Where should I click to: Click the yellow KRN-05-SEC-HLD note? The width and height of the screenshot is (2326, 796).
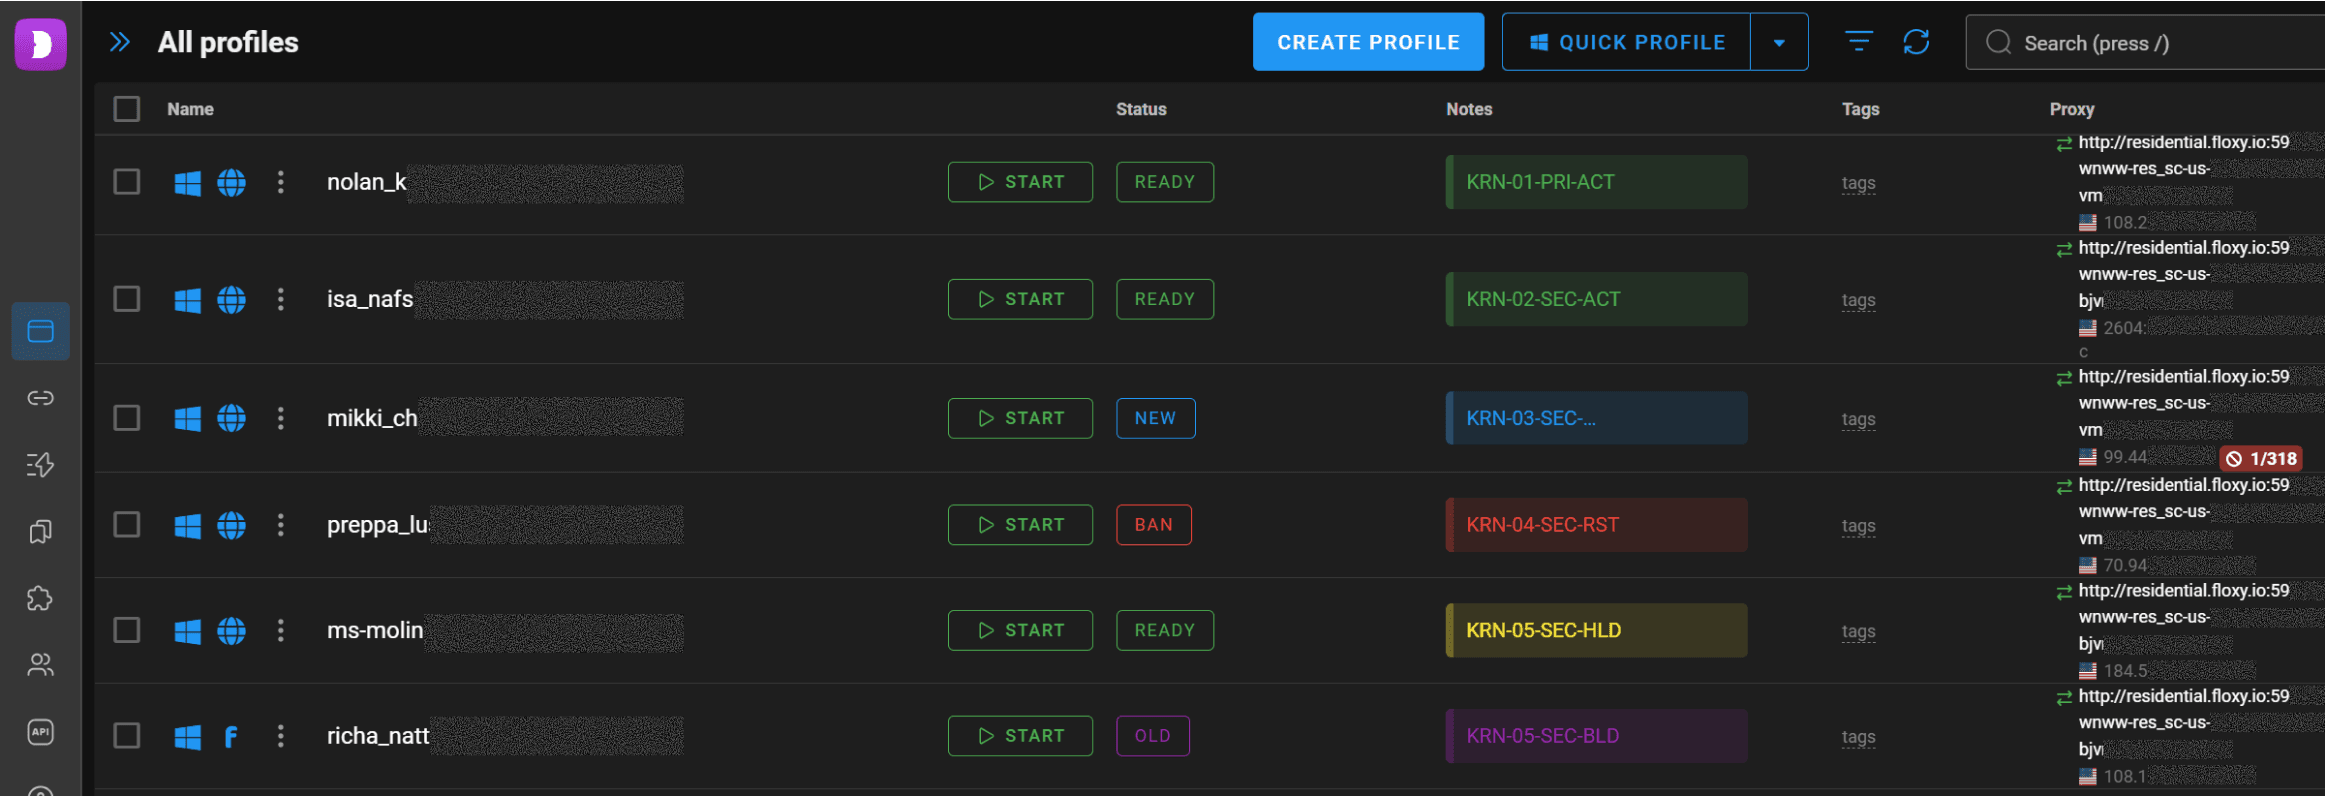click(x=1596, y=630)
